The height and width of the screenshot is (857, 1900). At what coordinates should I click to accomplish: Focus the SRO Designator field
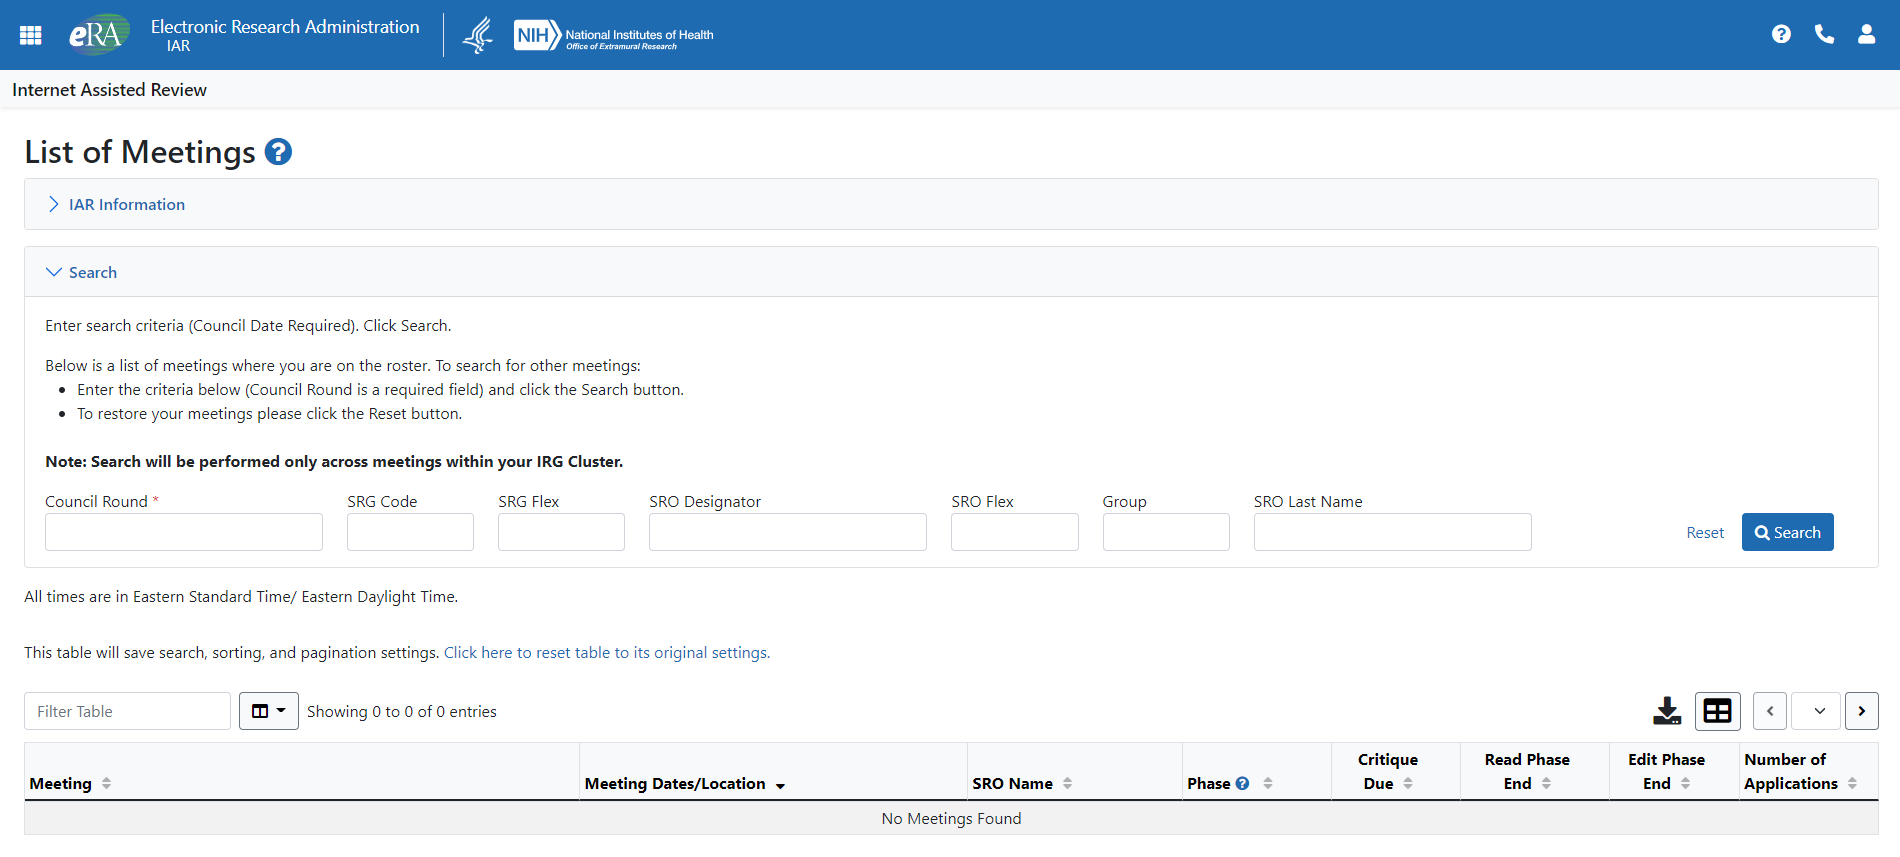pos(788,532)
